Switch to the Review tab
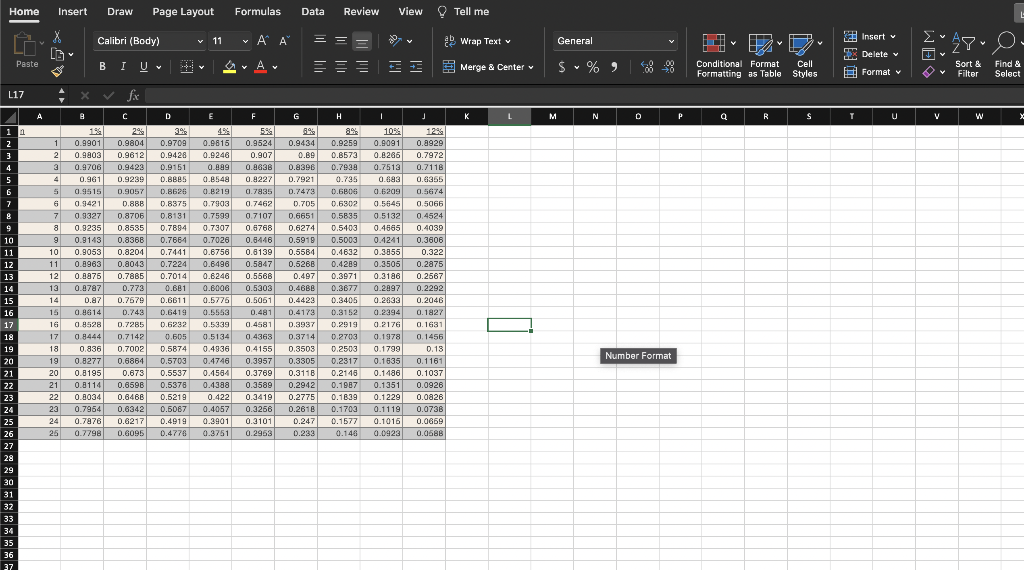This screenshot has height=570, width=1024. tap(361, 12)
